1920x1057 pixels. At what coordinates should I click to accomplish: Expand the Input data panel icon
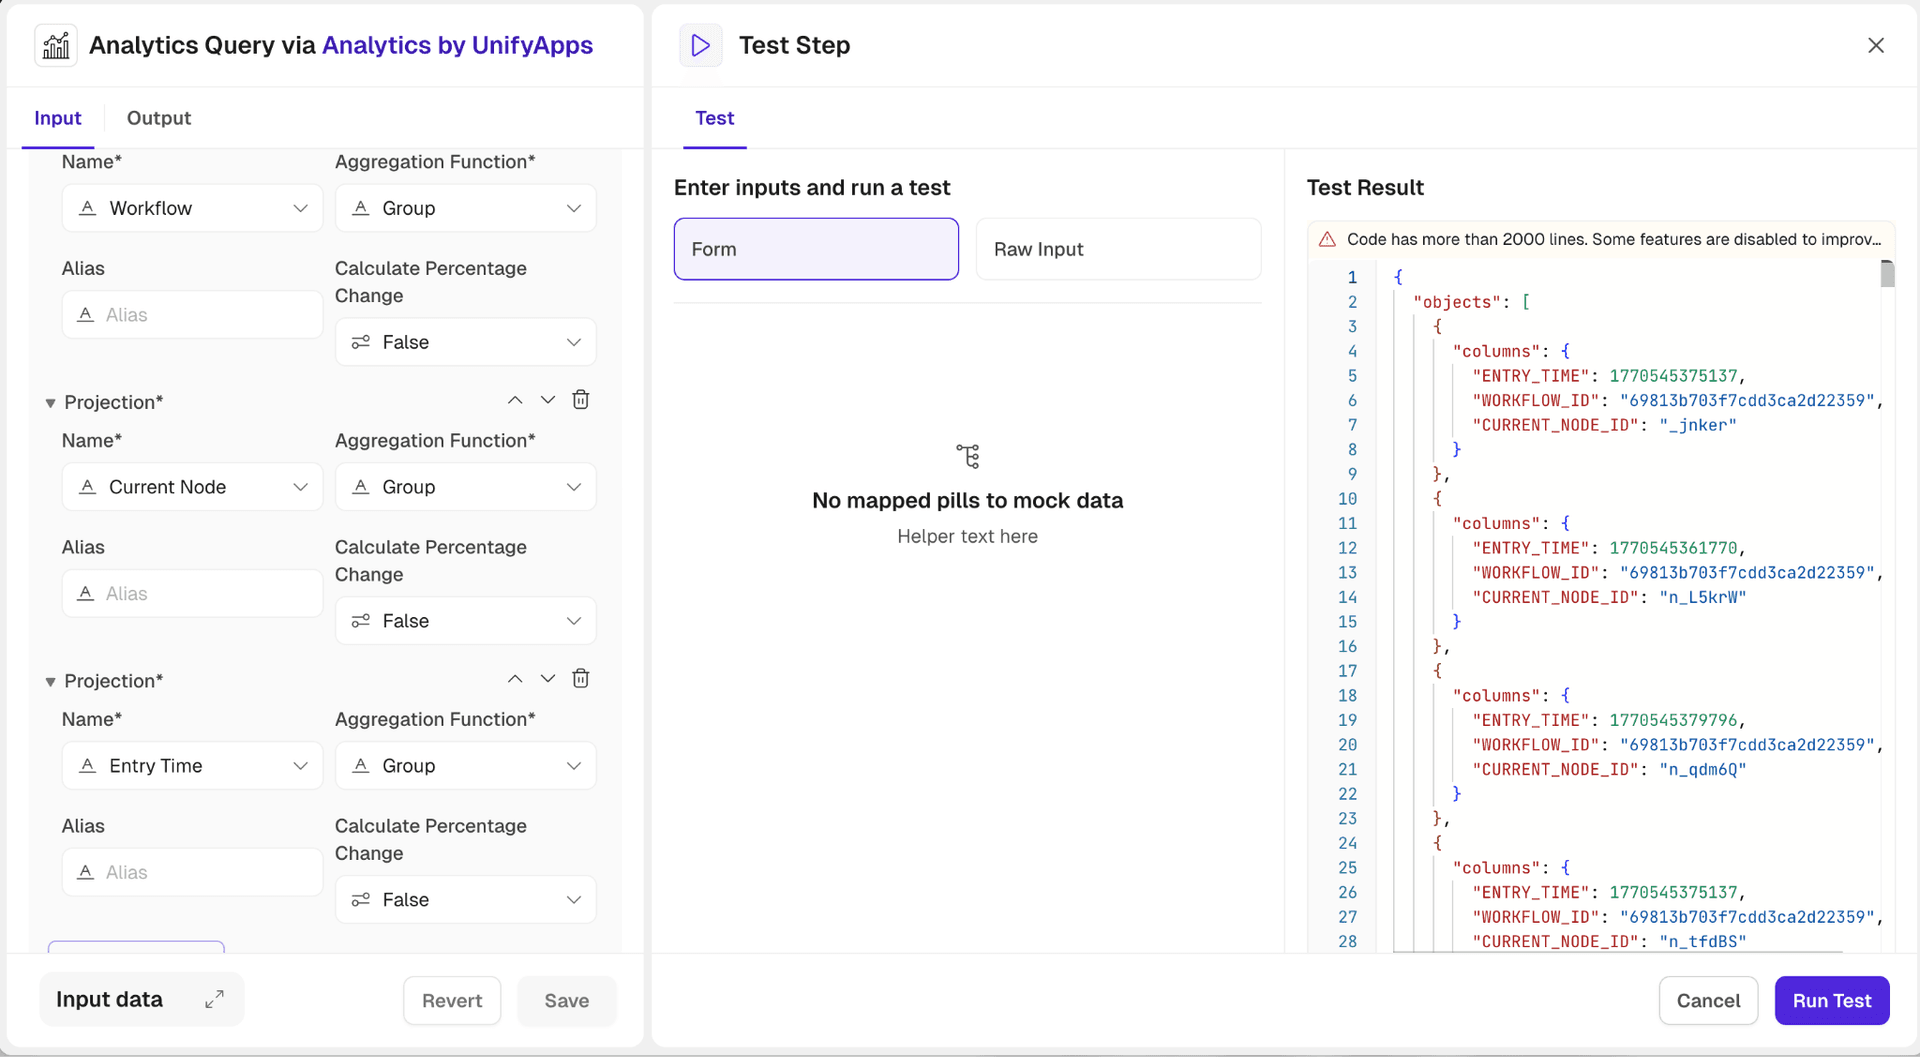214,999
